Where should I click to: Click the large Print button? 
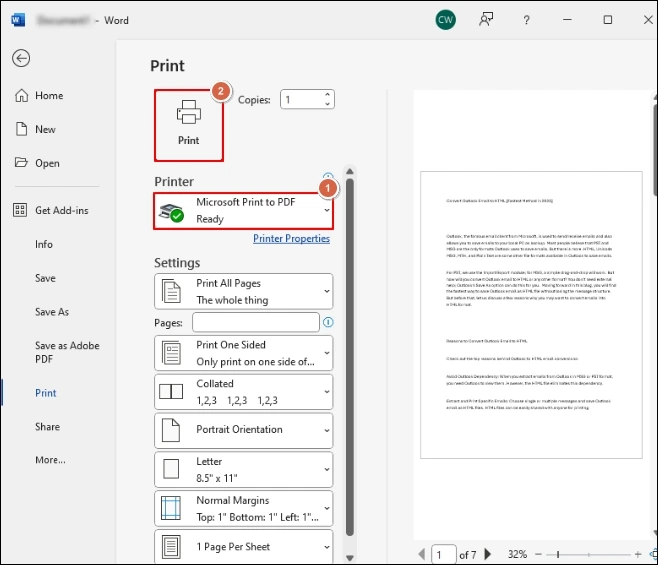click(188, 125)
